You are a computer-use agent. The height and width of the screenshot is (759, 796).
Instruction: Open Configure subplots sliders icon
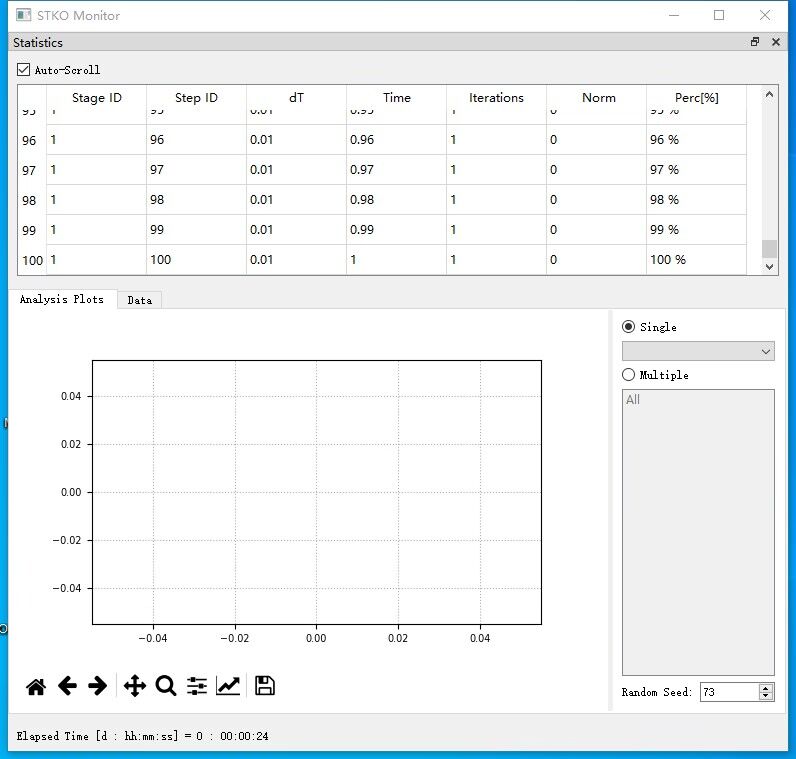tap(197, 686)
